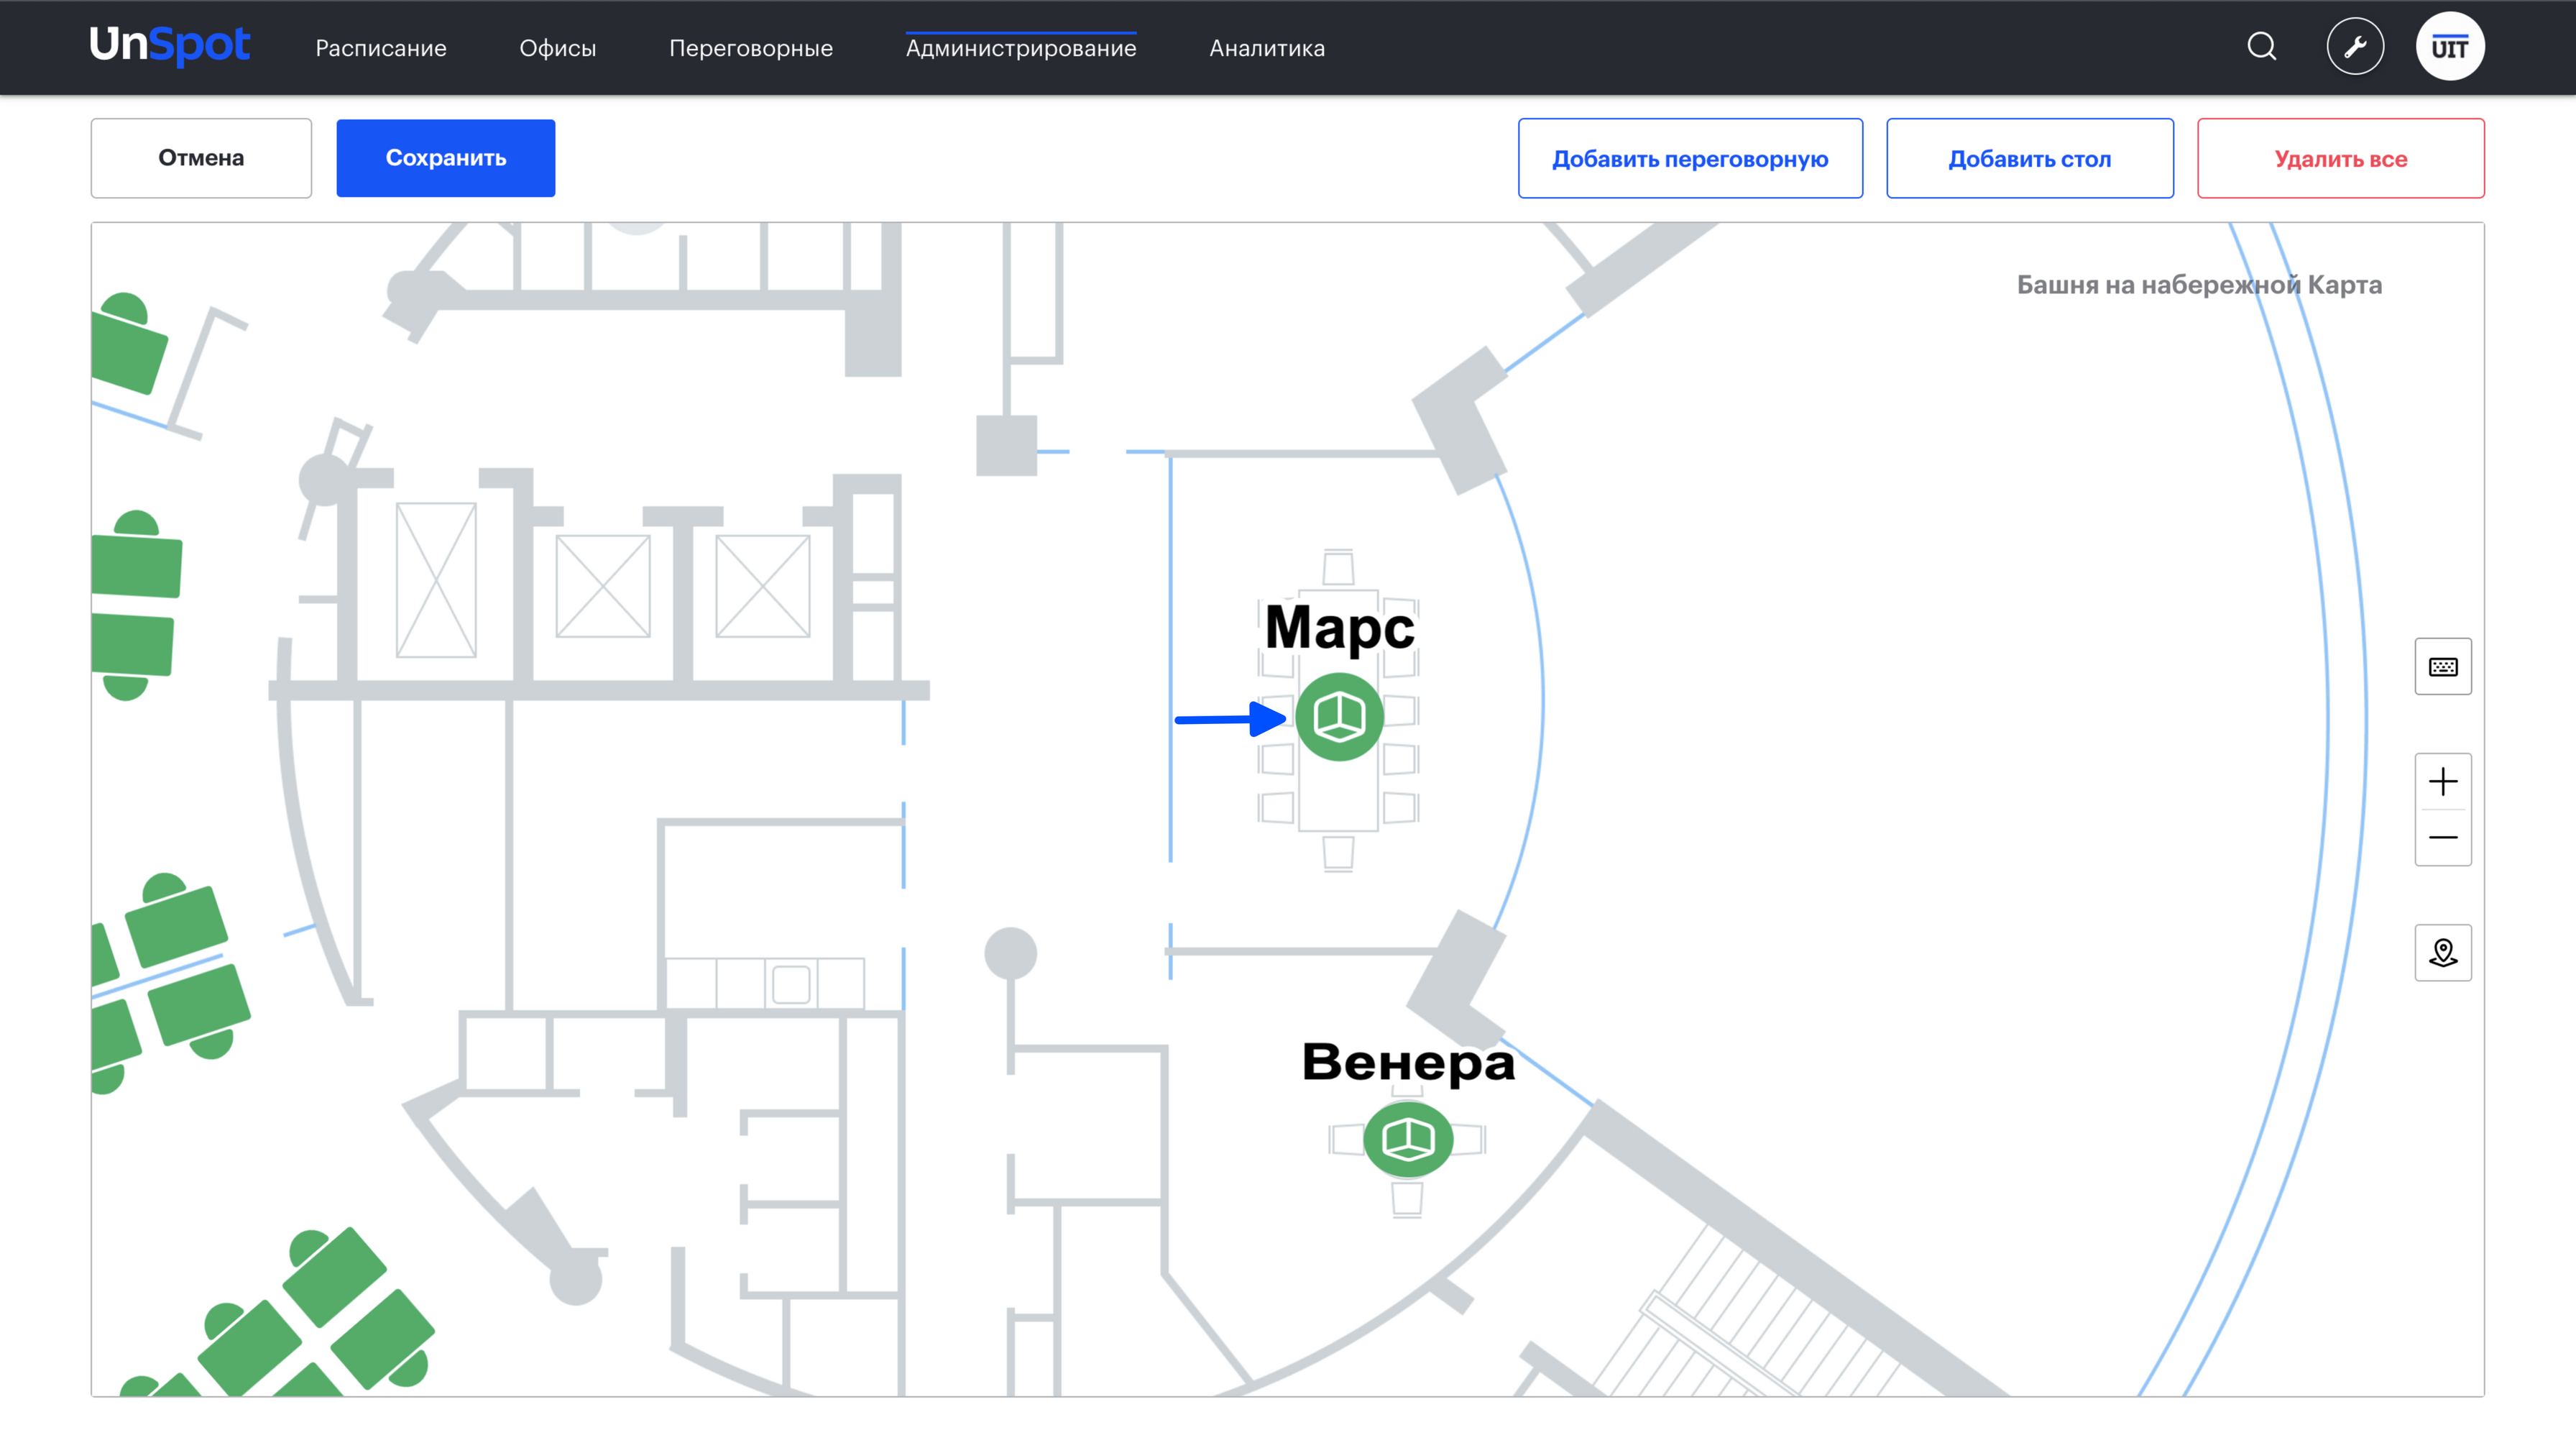Select the Венера meeting room marker
The image size is (2576, 1448).
[1408, 1139]
